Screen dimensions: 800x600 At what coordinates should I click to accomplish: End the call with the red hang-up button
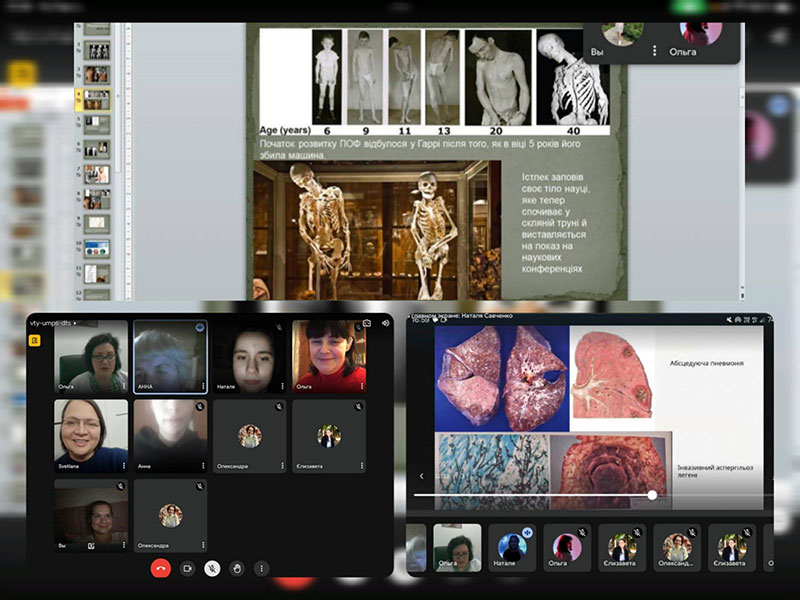coord(160,568)
